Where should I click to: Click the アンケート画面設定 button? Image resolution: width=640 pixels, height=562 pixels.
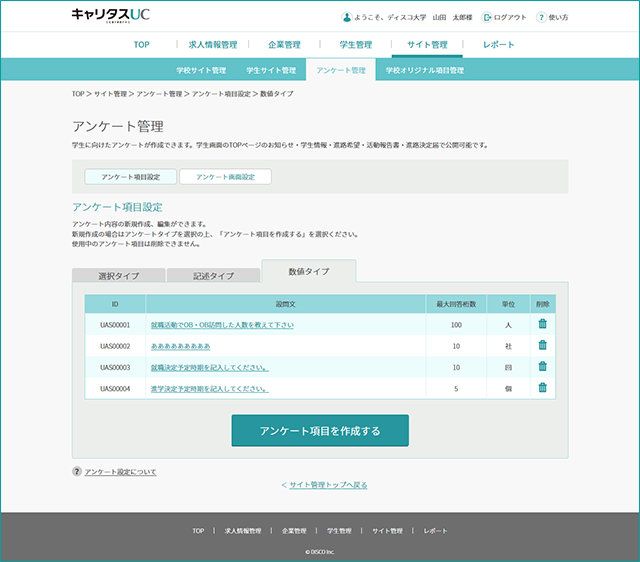pyautogui.click(x=225, y=177)
